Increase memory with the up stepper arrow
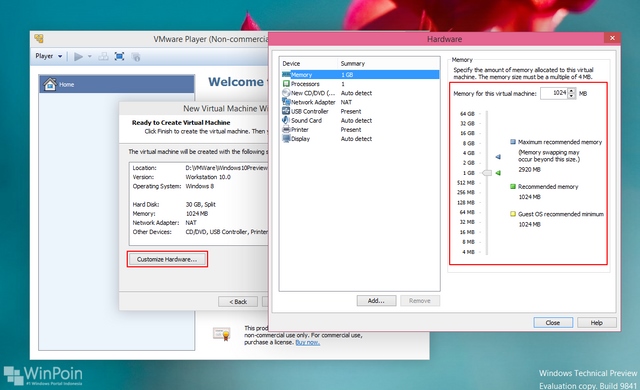The width and height of the screenshot is (640, 390). (571, 91)
